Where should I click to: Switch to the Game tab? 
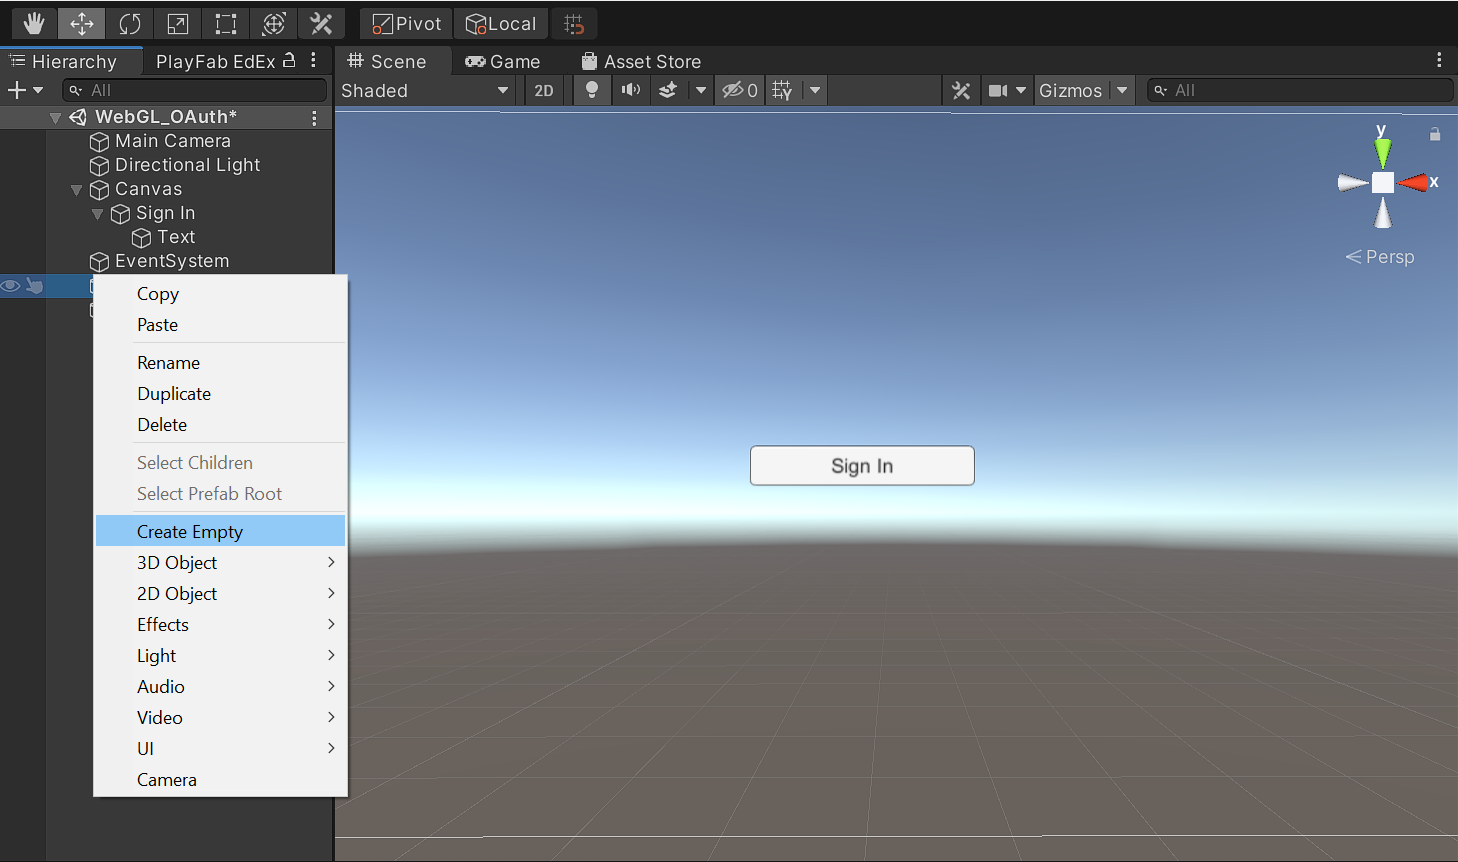click(x=503, y=61)
